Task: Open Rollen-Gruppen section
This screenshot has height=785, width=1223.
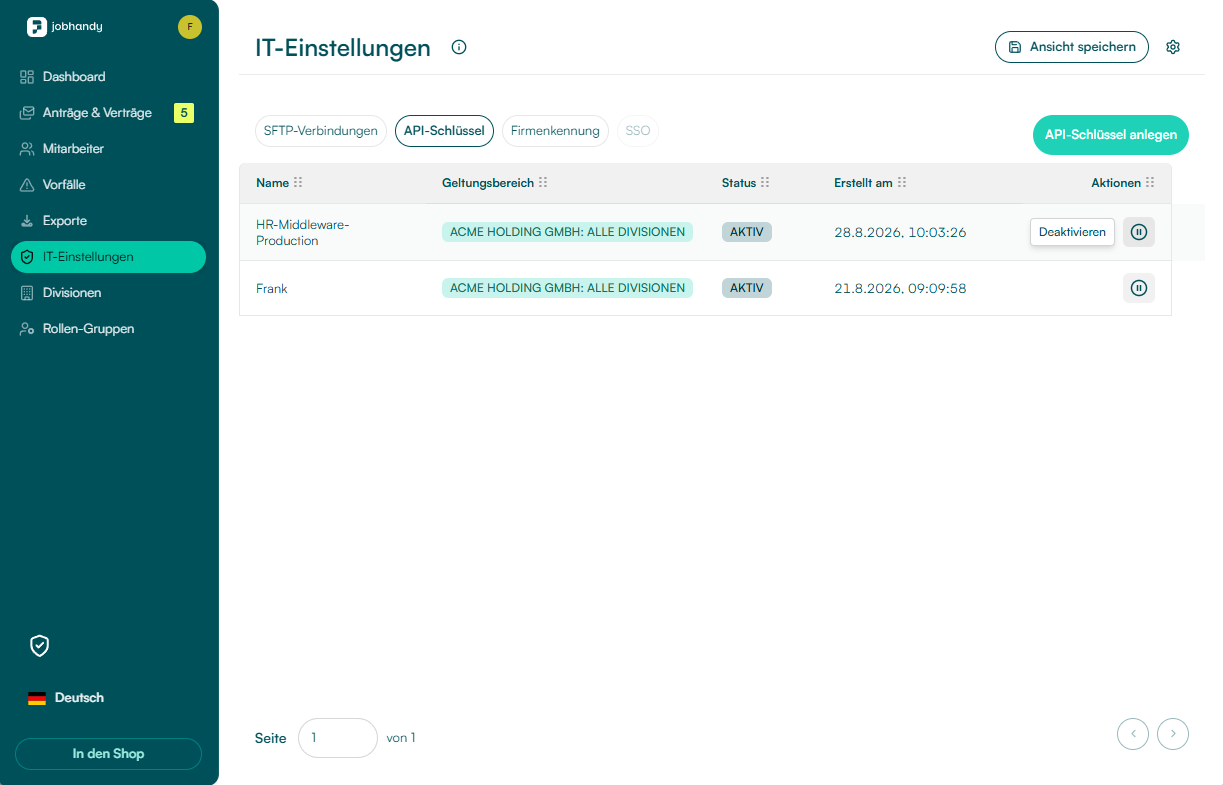Action: click(x=108, y=329)
